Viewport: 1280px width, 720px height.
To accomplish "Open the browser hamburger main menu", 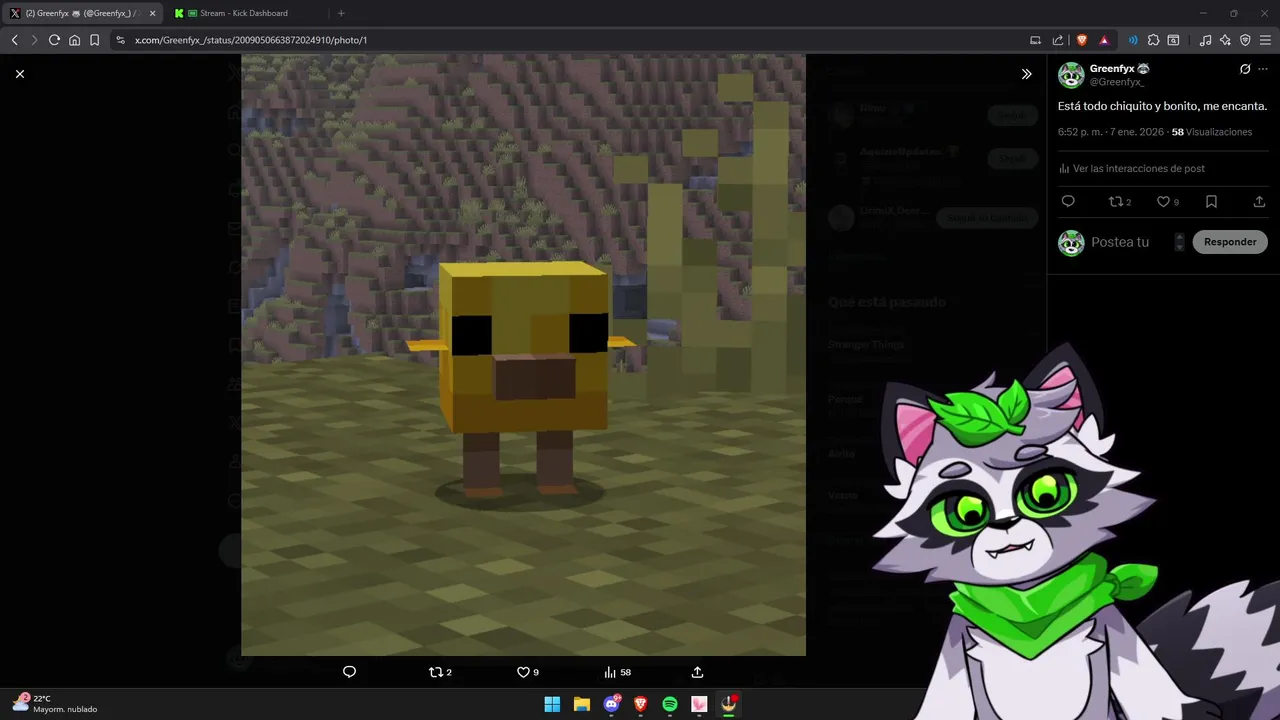I will (1265, 40).
